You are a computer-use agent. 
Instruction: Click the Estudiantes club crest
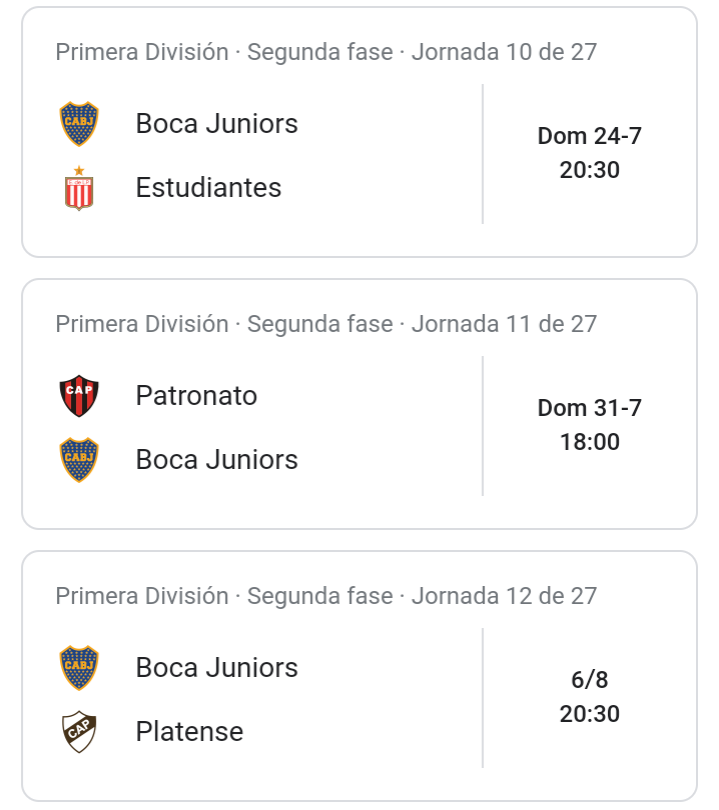tap(79, 188)
